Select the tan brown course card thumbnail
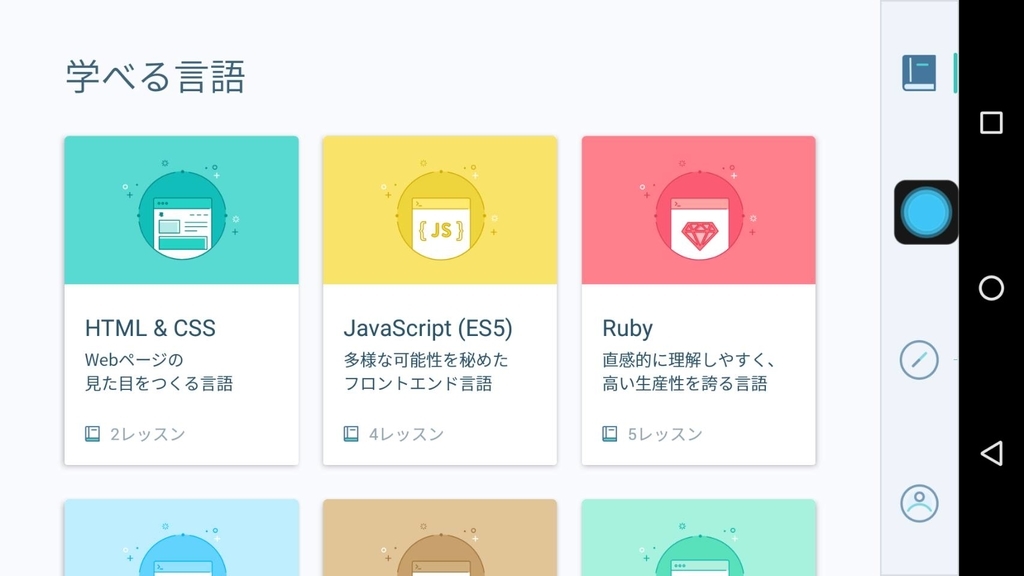 coord(440,537)
